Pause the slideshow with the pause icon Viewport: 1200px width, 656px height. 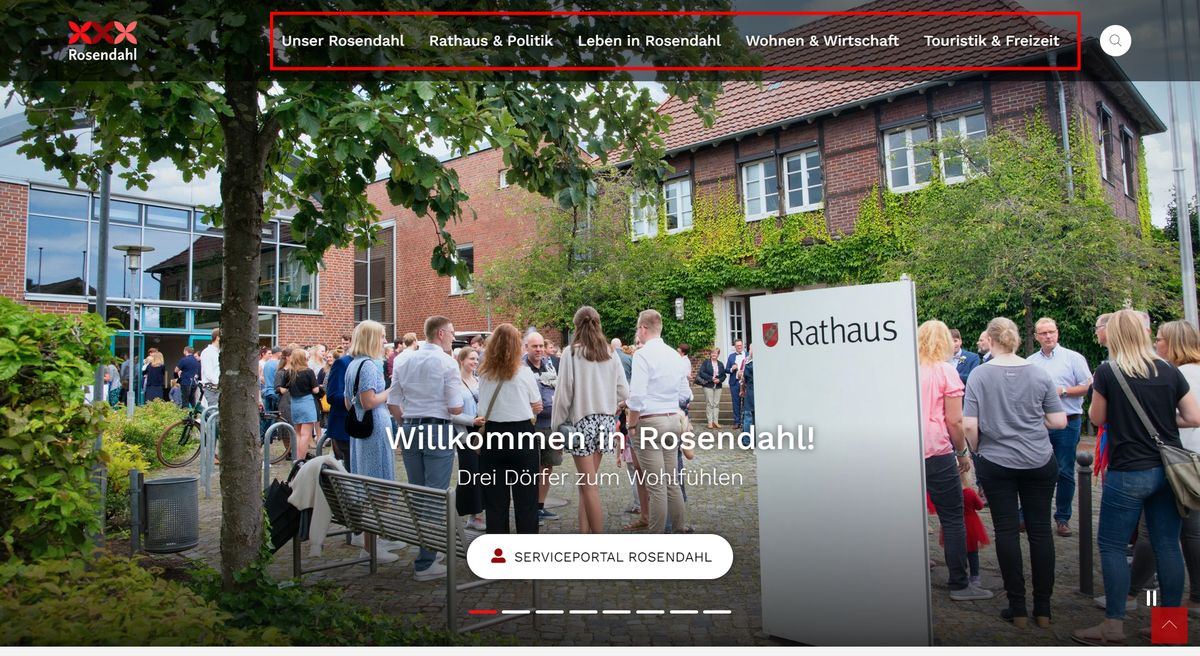click(1151, 597)
